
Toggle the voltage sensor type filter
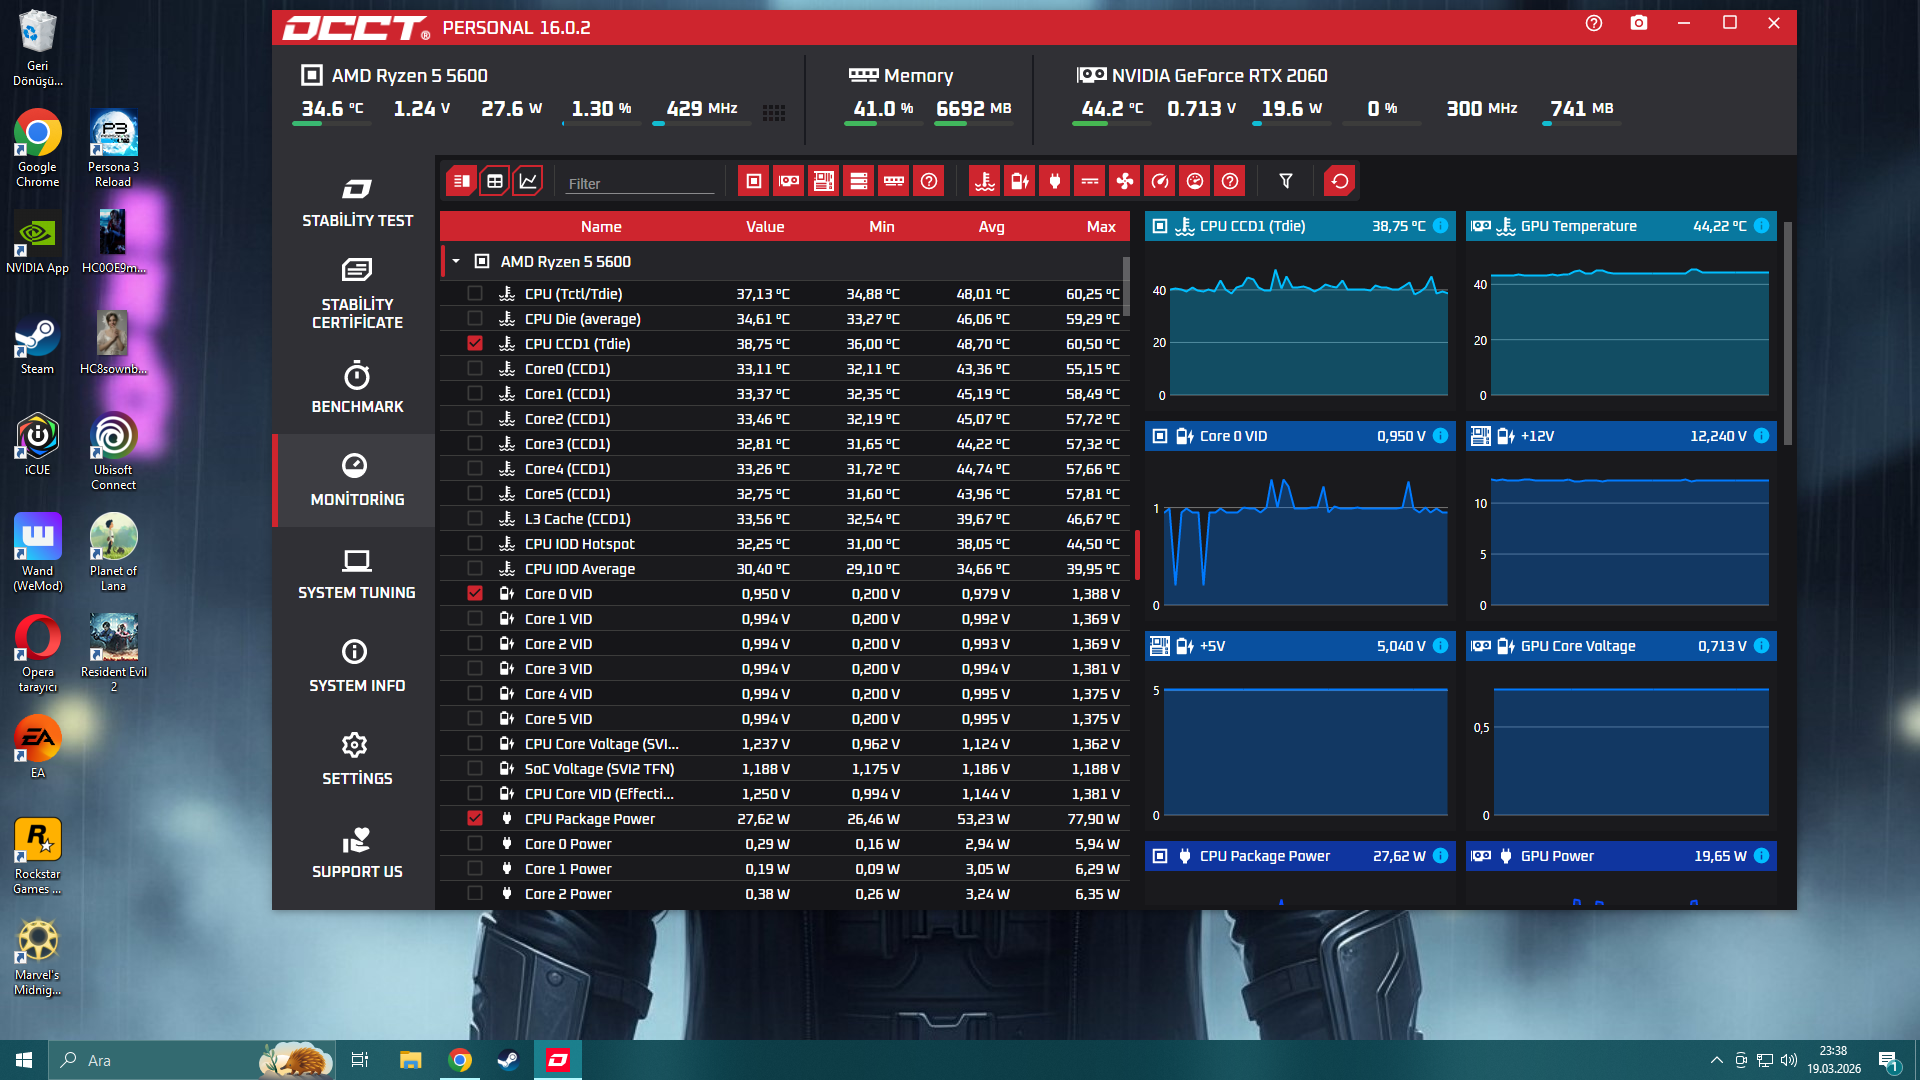click(1020, 181)
